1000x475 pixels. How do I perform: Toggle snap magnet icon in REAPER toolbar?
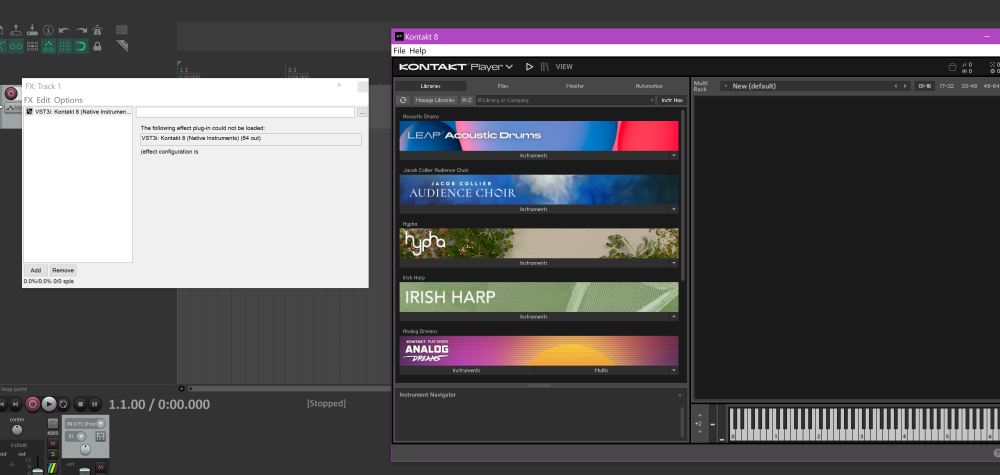pyautogui.click(x=81, y=46)
